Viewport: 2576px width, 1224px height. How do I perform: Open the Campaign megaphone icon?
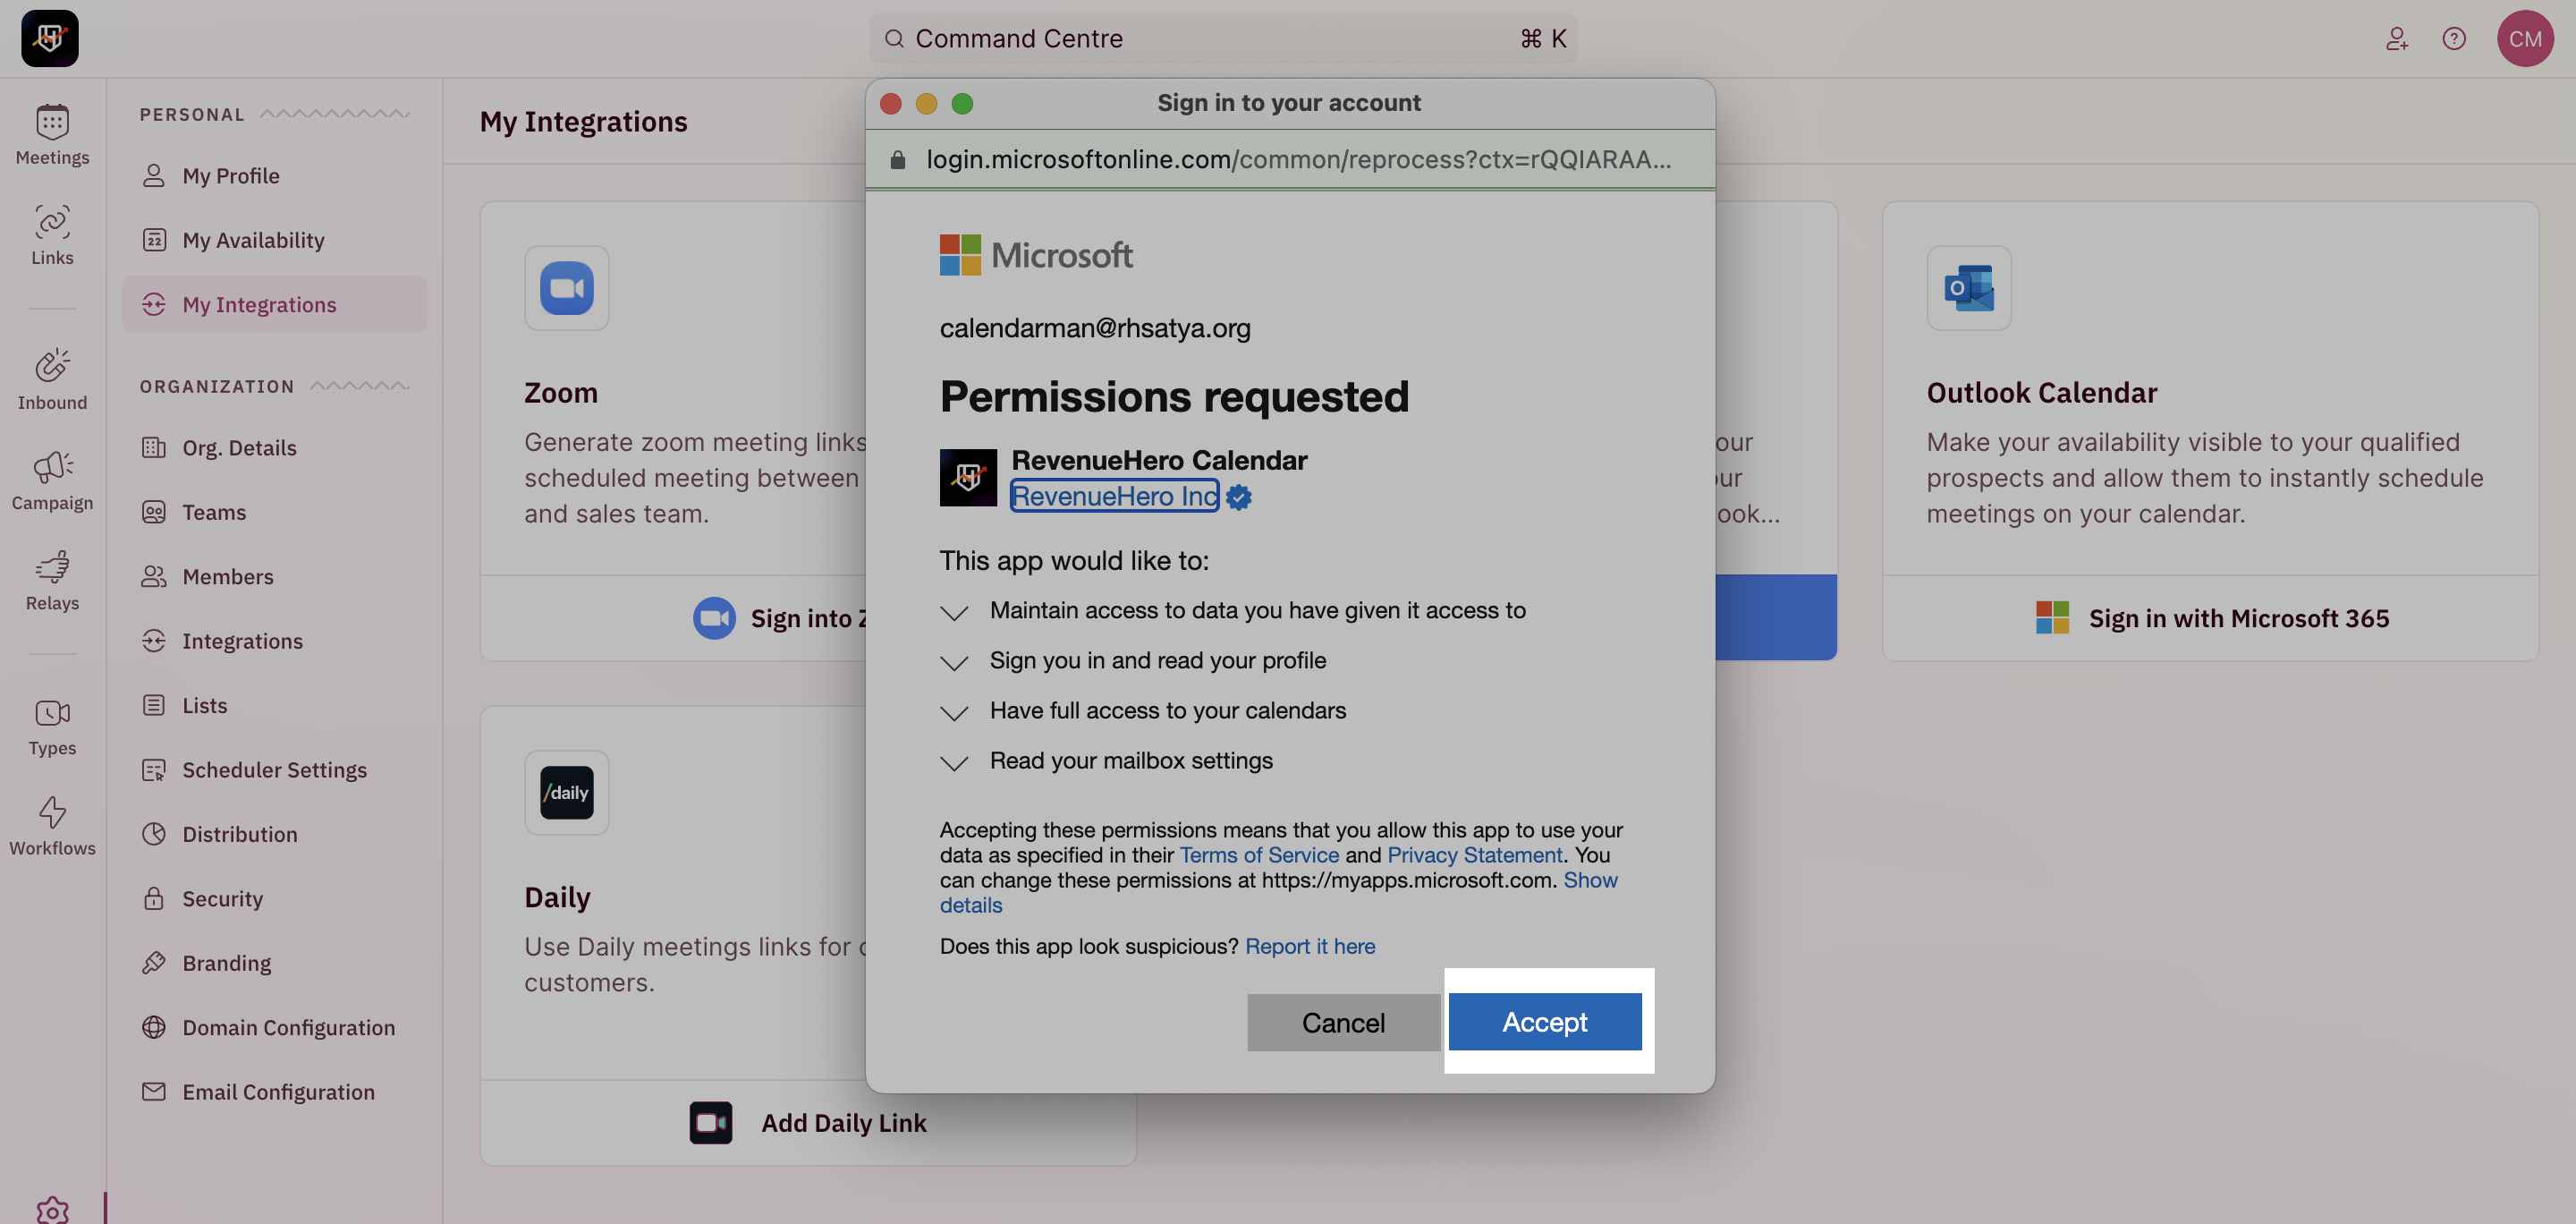(x=52, y=466)
